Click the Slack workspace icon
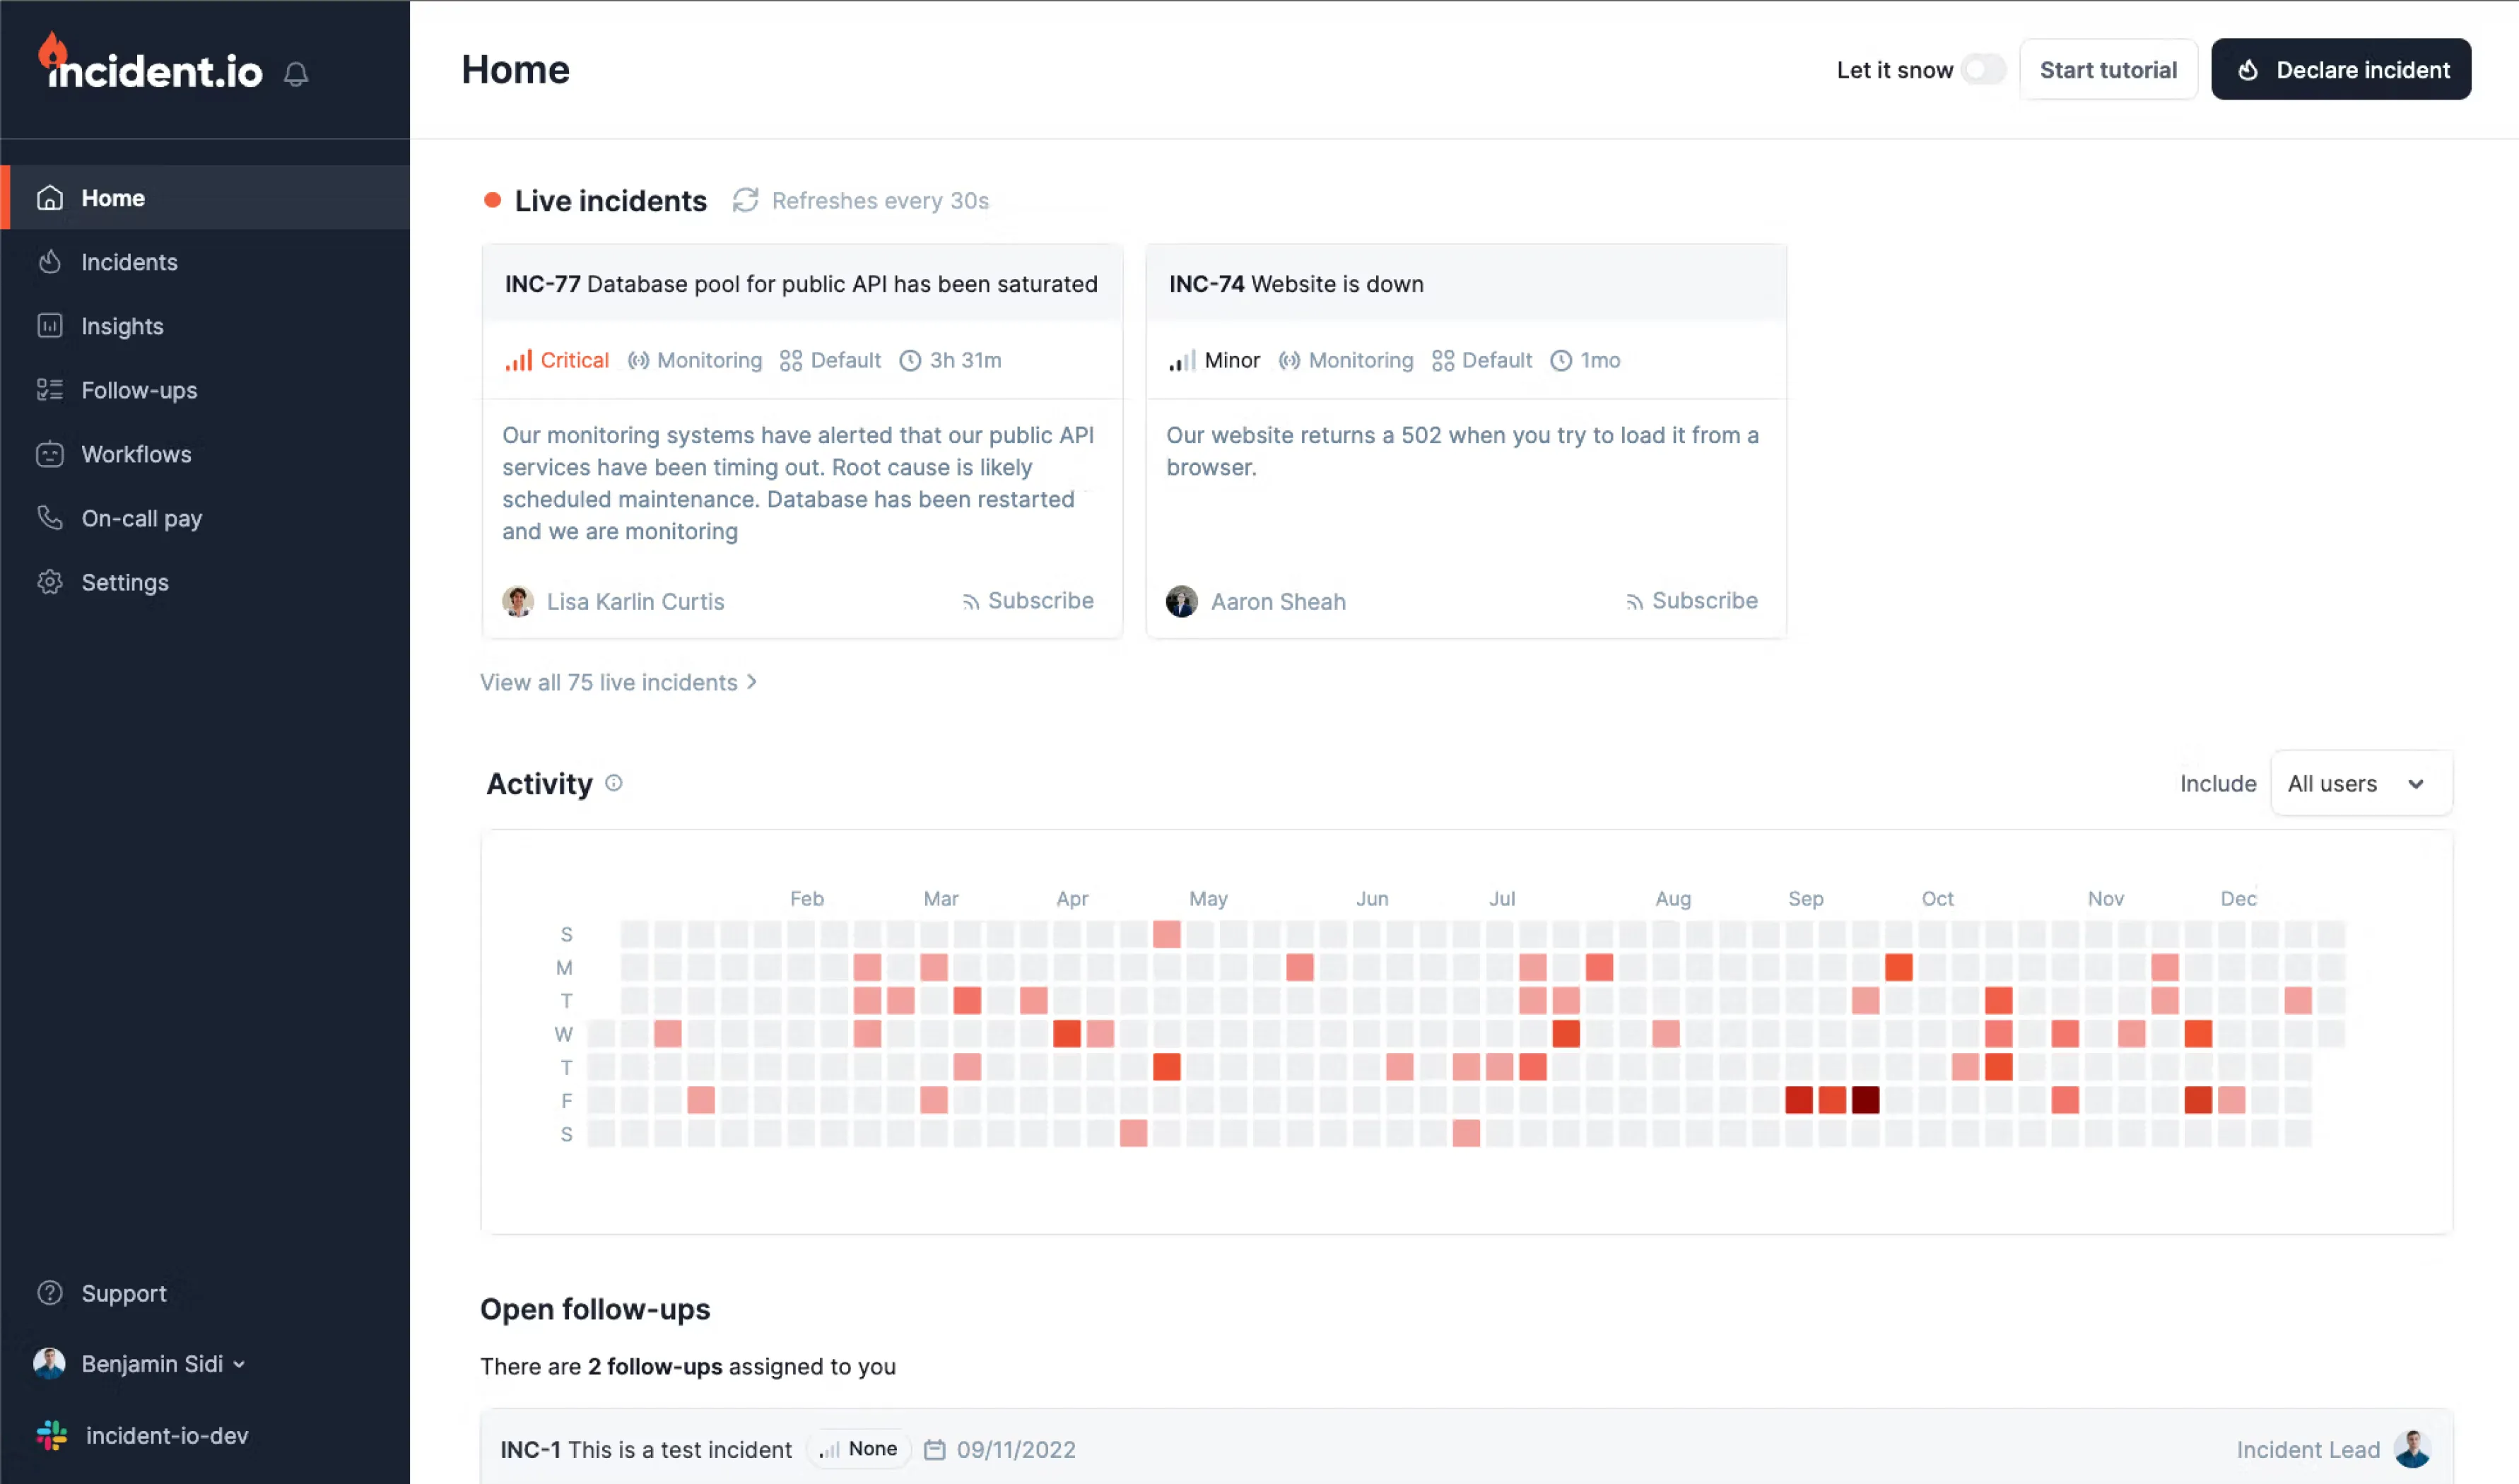The width and height of the screenshot is (2519, 1484). point(52,1435)
